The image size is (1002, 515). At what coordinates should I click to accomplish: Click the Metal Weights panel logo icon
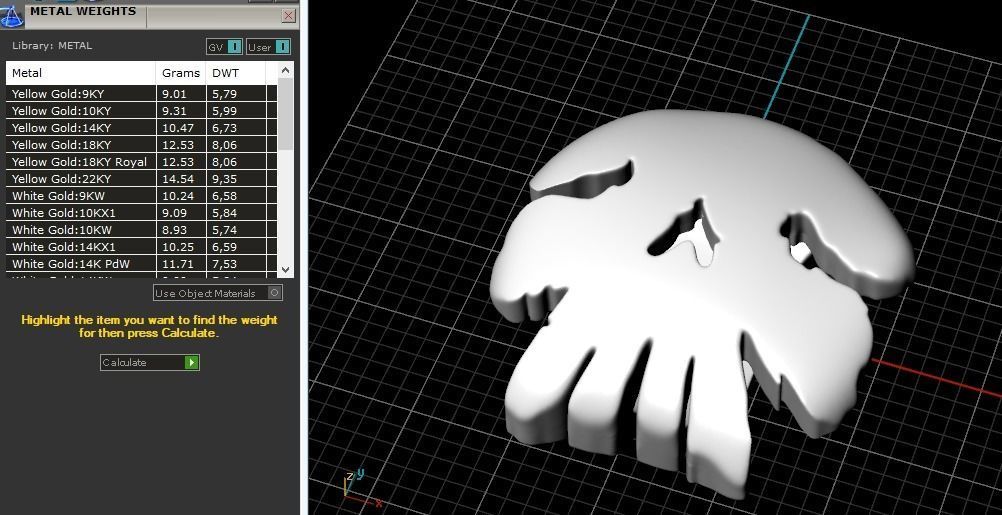click(x=12, y=17)
